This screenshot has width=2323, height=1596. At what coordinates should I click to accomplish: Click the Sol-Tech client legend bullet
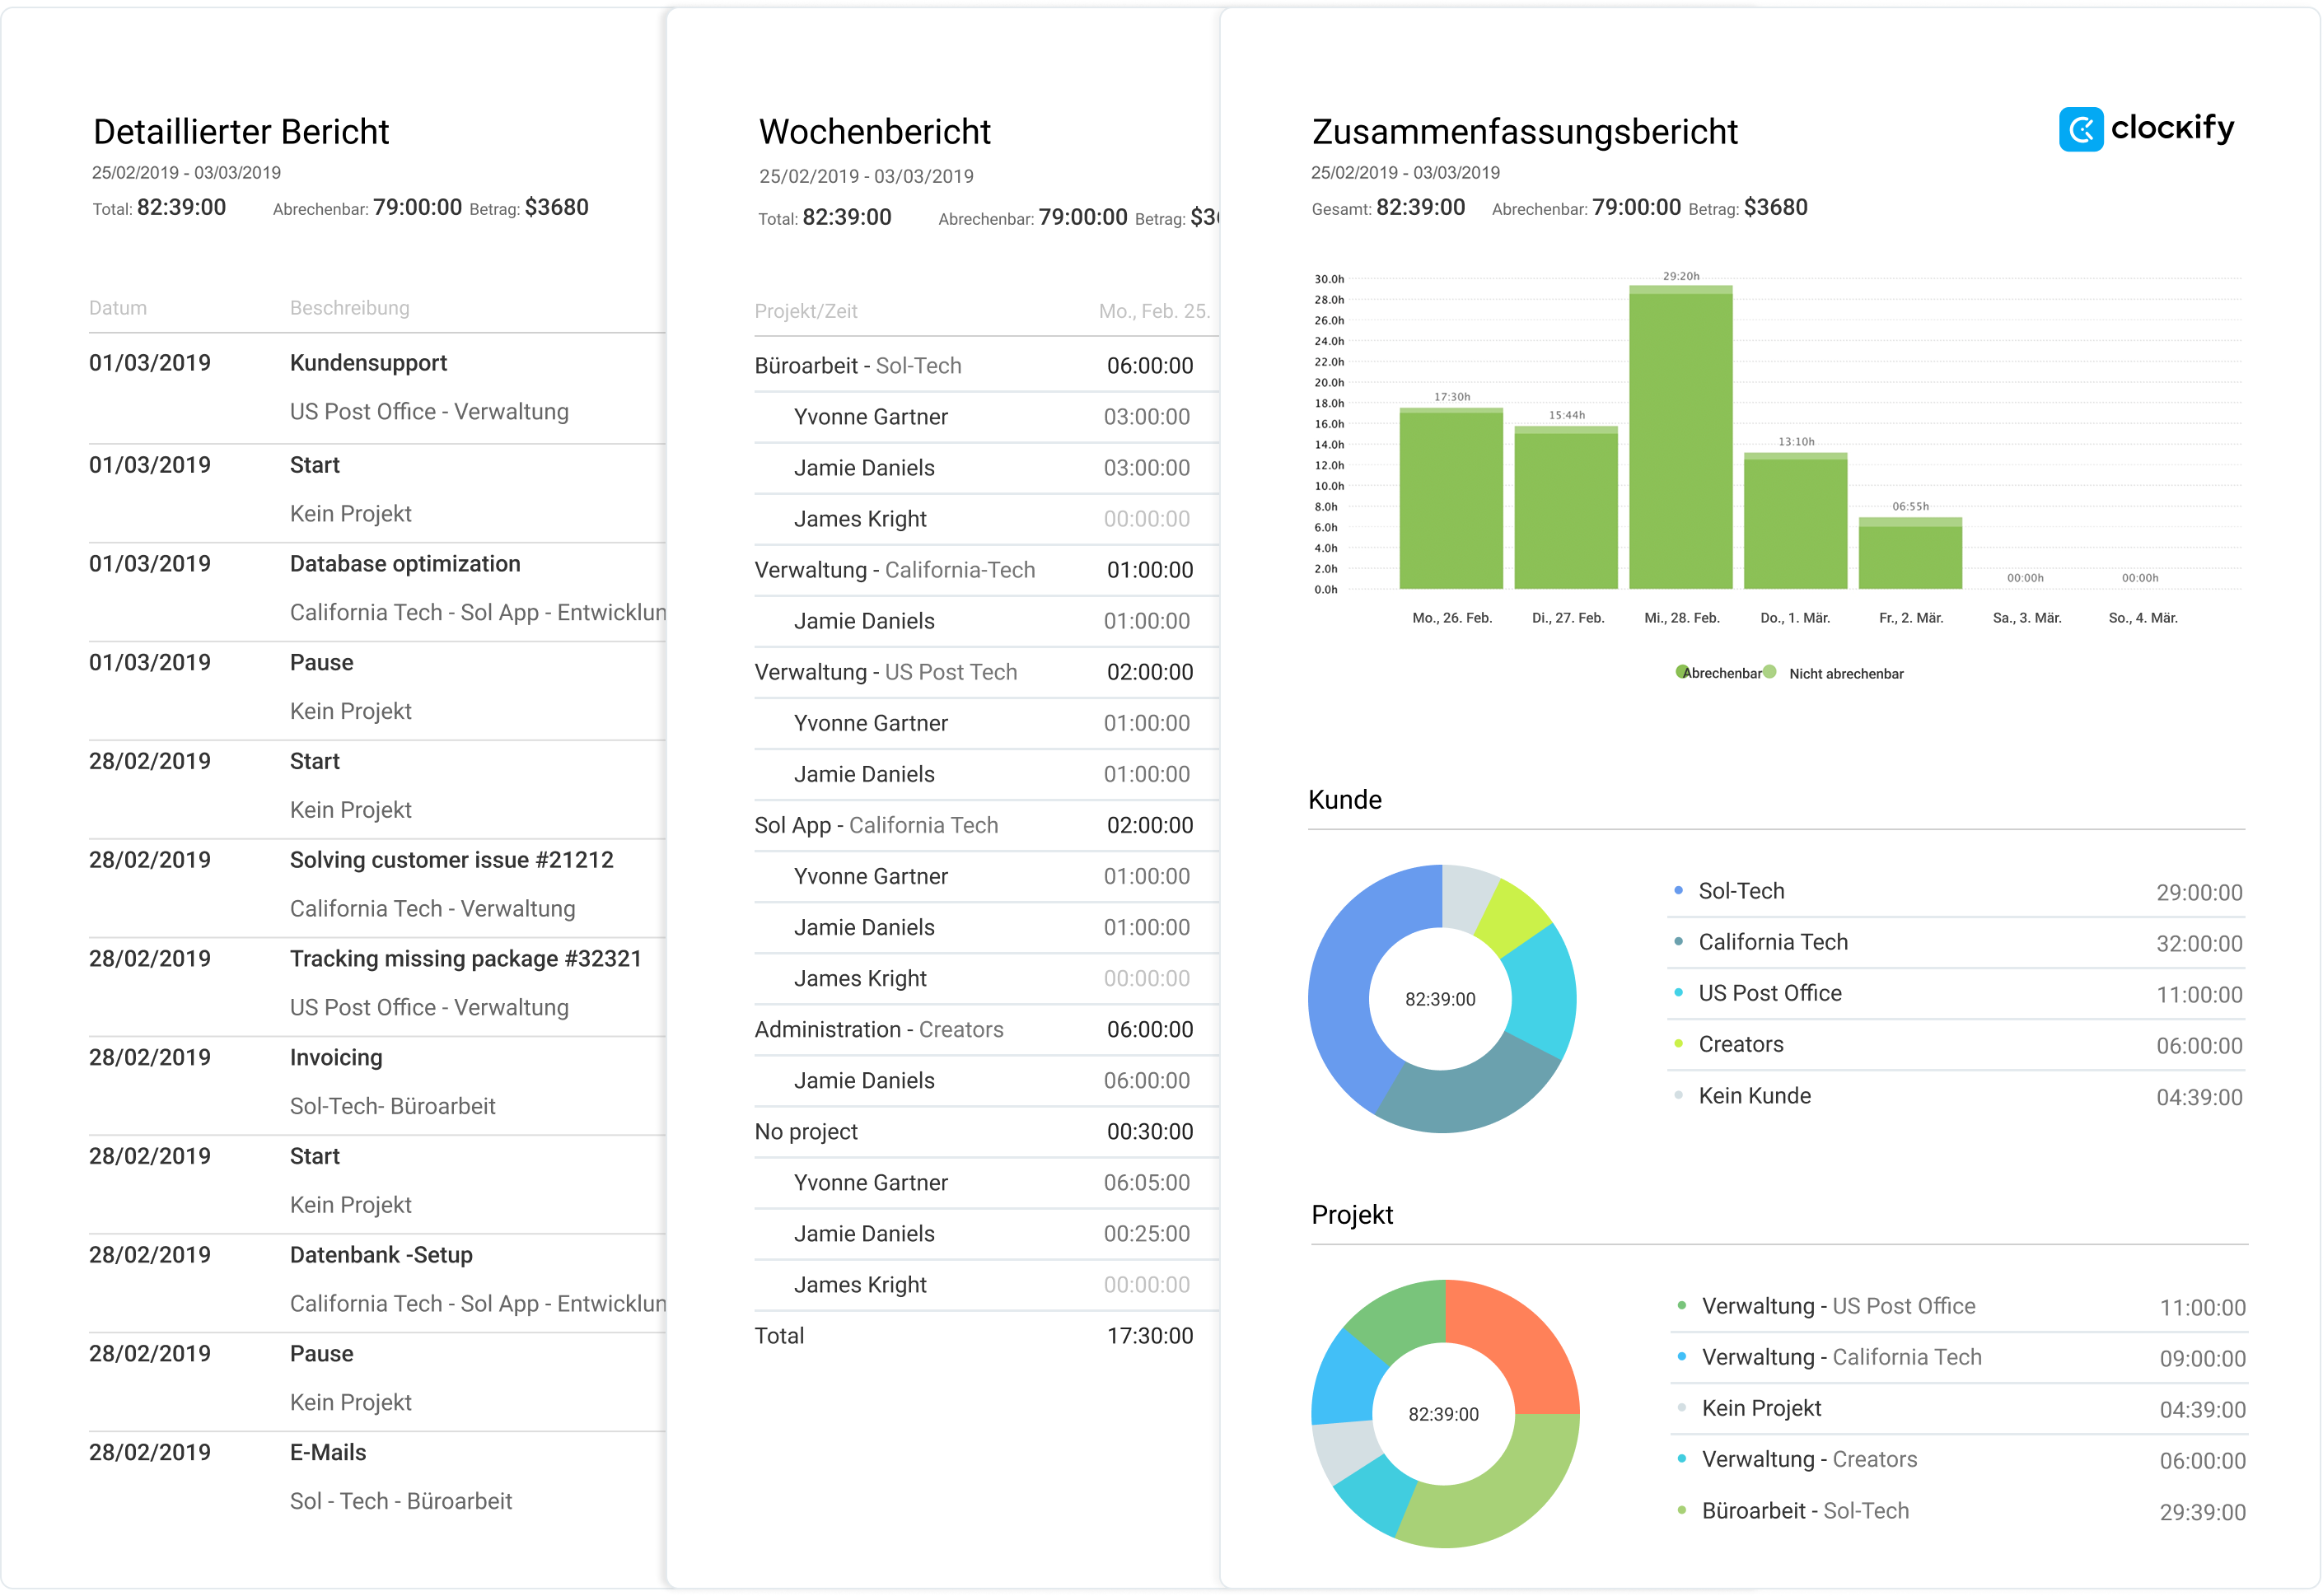tap(1678, 890)
